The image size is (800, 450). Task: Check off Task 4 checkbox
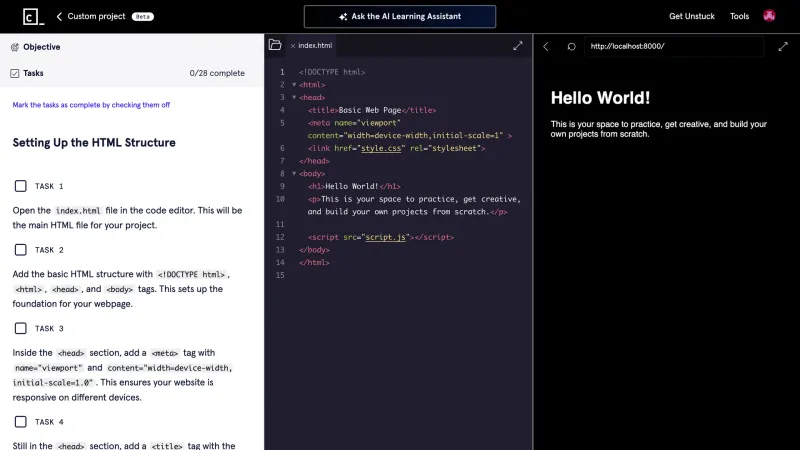click(20, 421)
